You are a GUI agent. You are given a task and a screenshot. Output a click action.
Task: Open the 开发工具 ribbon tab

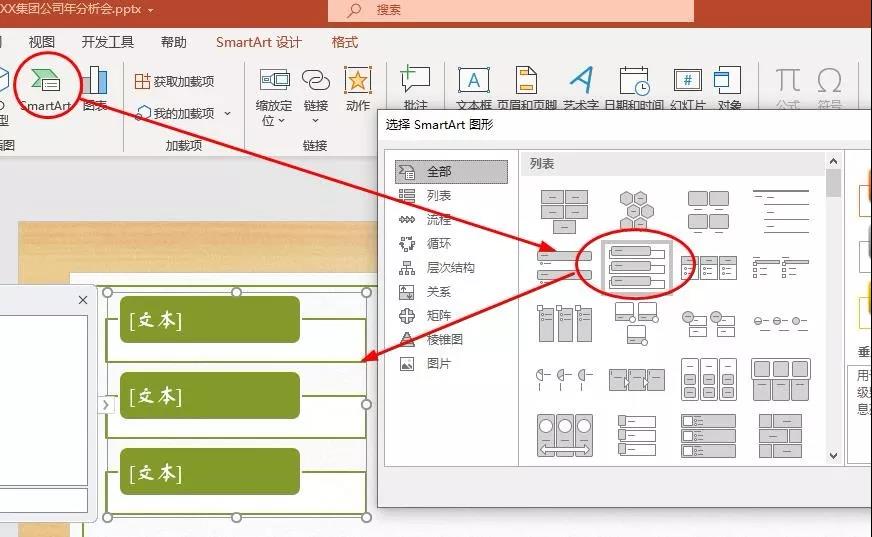[107, 42]
